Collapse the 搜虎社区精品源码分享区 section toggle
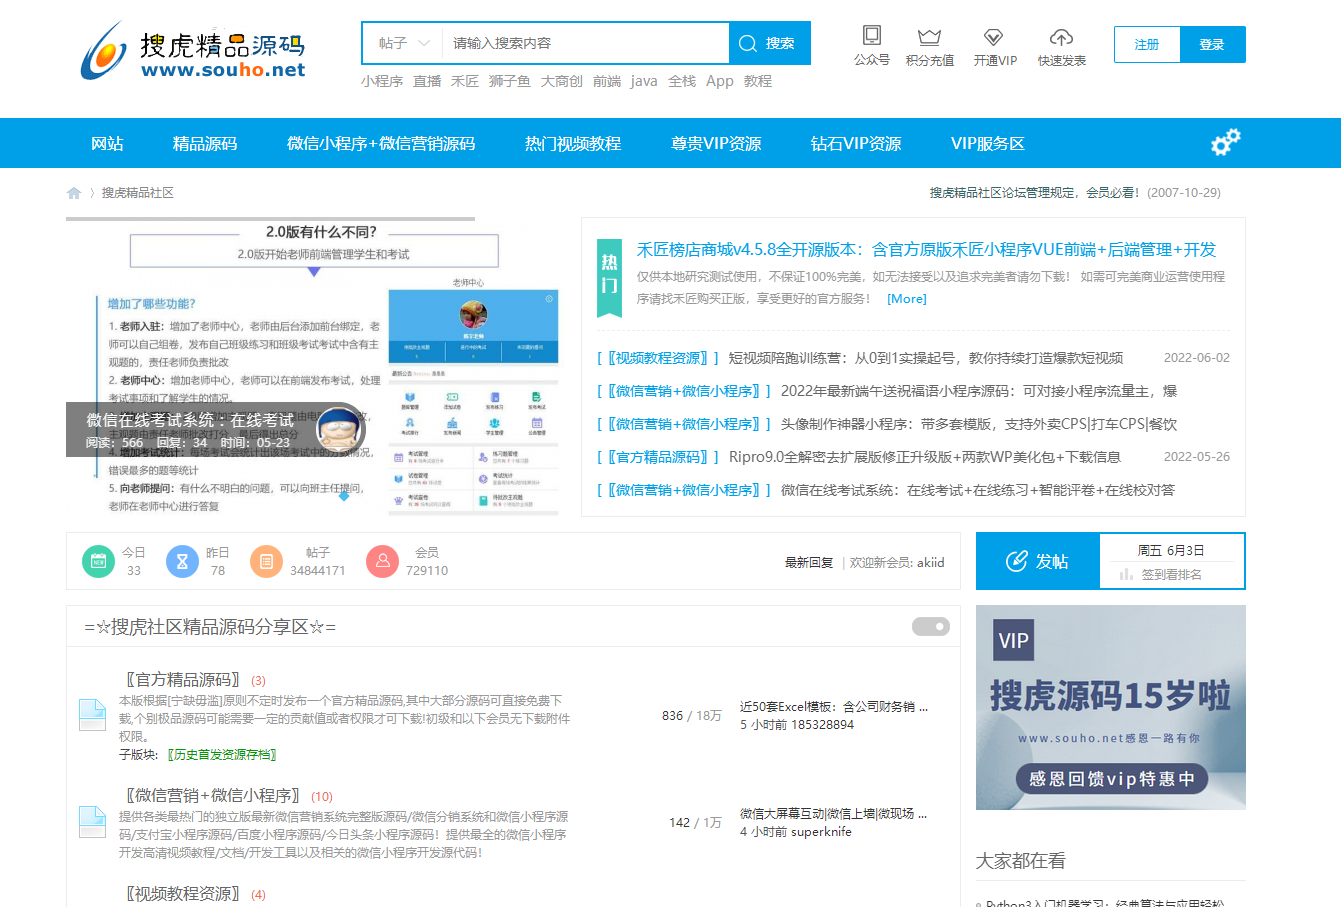Screen dimensions: 1341x907 click(931, 627)
